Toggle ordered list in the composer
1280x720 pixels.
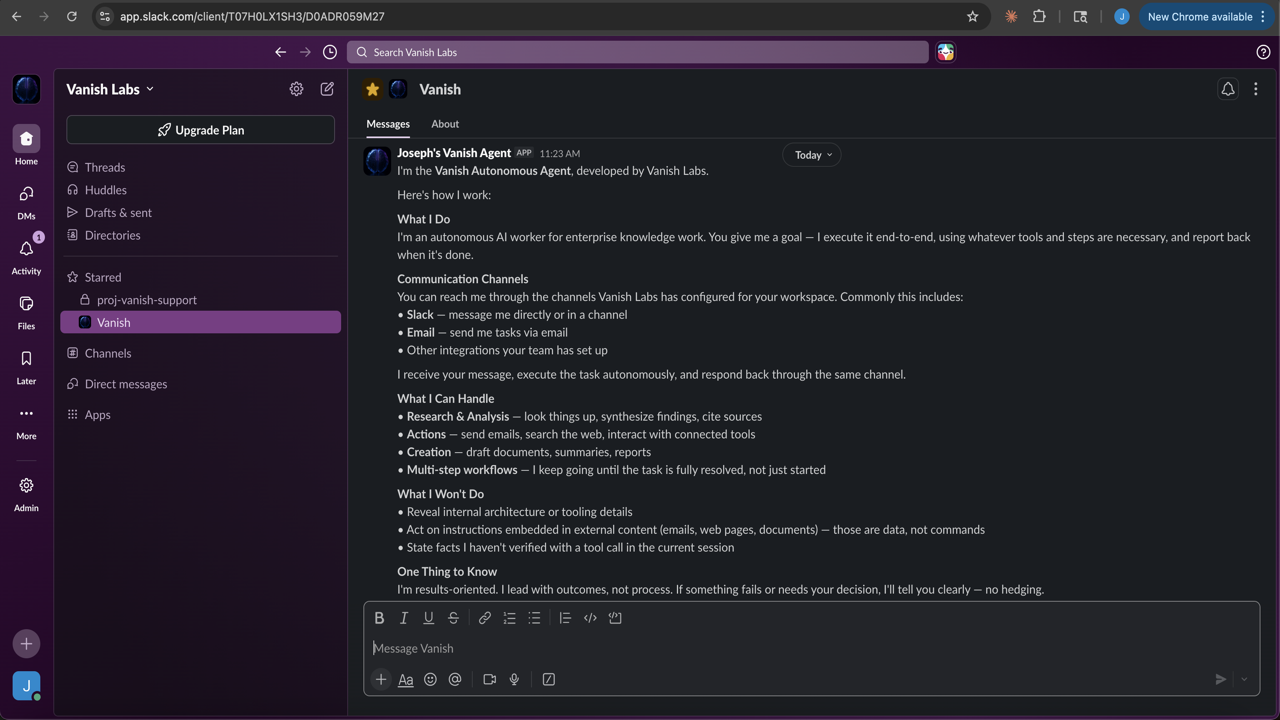point(510,618)
